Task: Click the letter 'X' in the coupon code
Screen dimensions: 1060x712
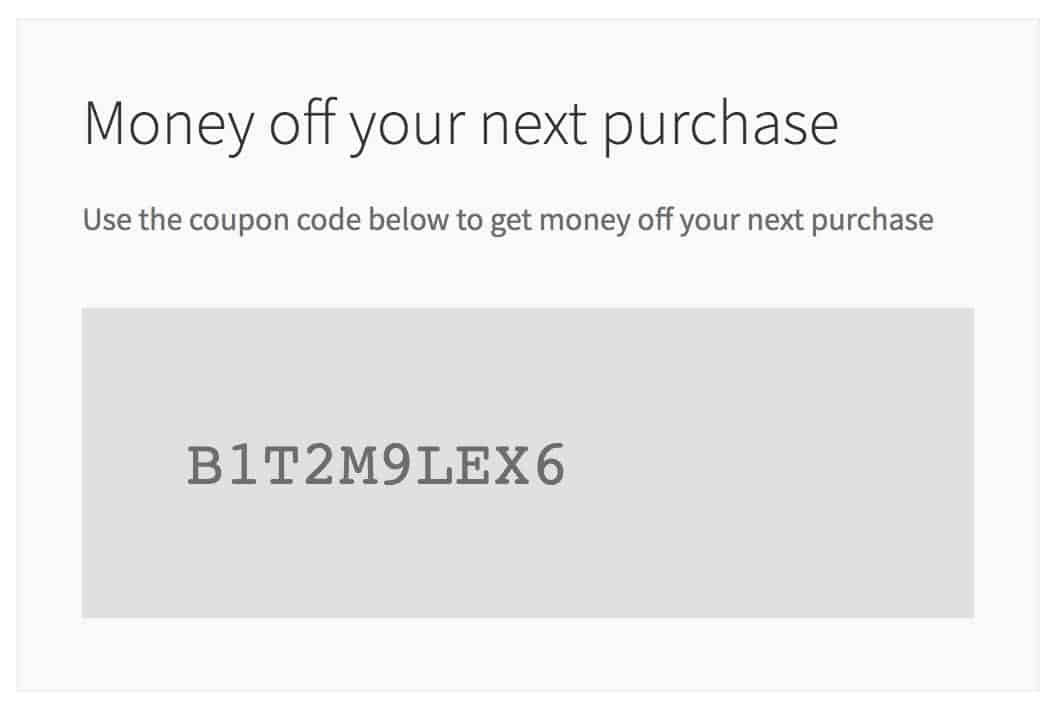Action: coord(511,465)
